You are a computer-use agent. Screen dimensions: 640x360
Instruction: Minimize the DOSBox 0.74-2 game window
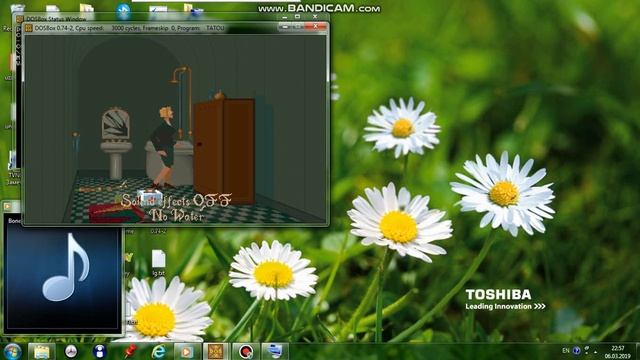point(285,27)
